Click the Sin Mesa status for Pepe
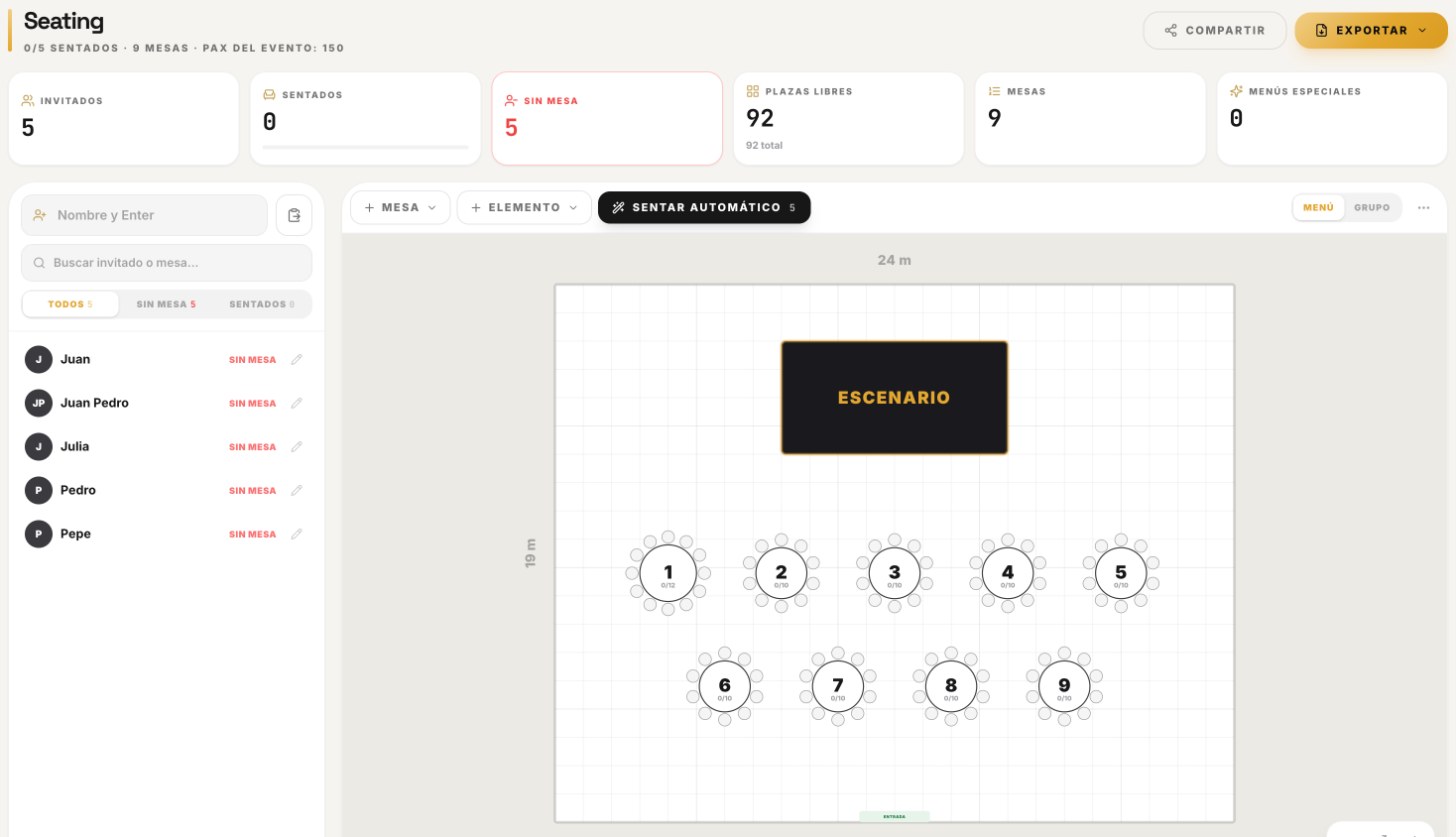The width and height of the screenshot is (1456, 837). [252, 534]
